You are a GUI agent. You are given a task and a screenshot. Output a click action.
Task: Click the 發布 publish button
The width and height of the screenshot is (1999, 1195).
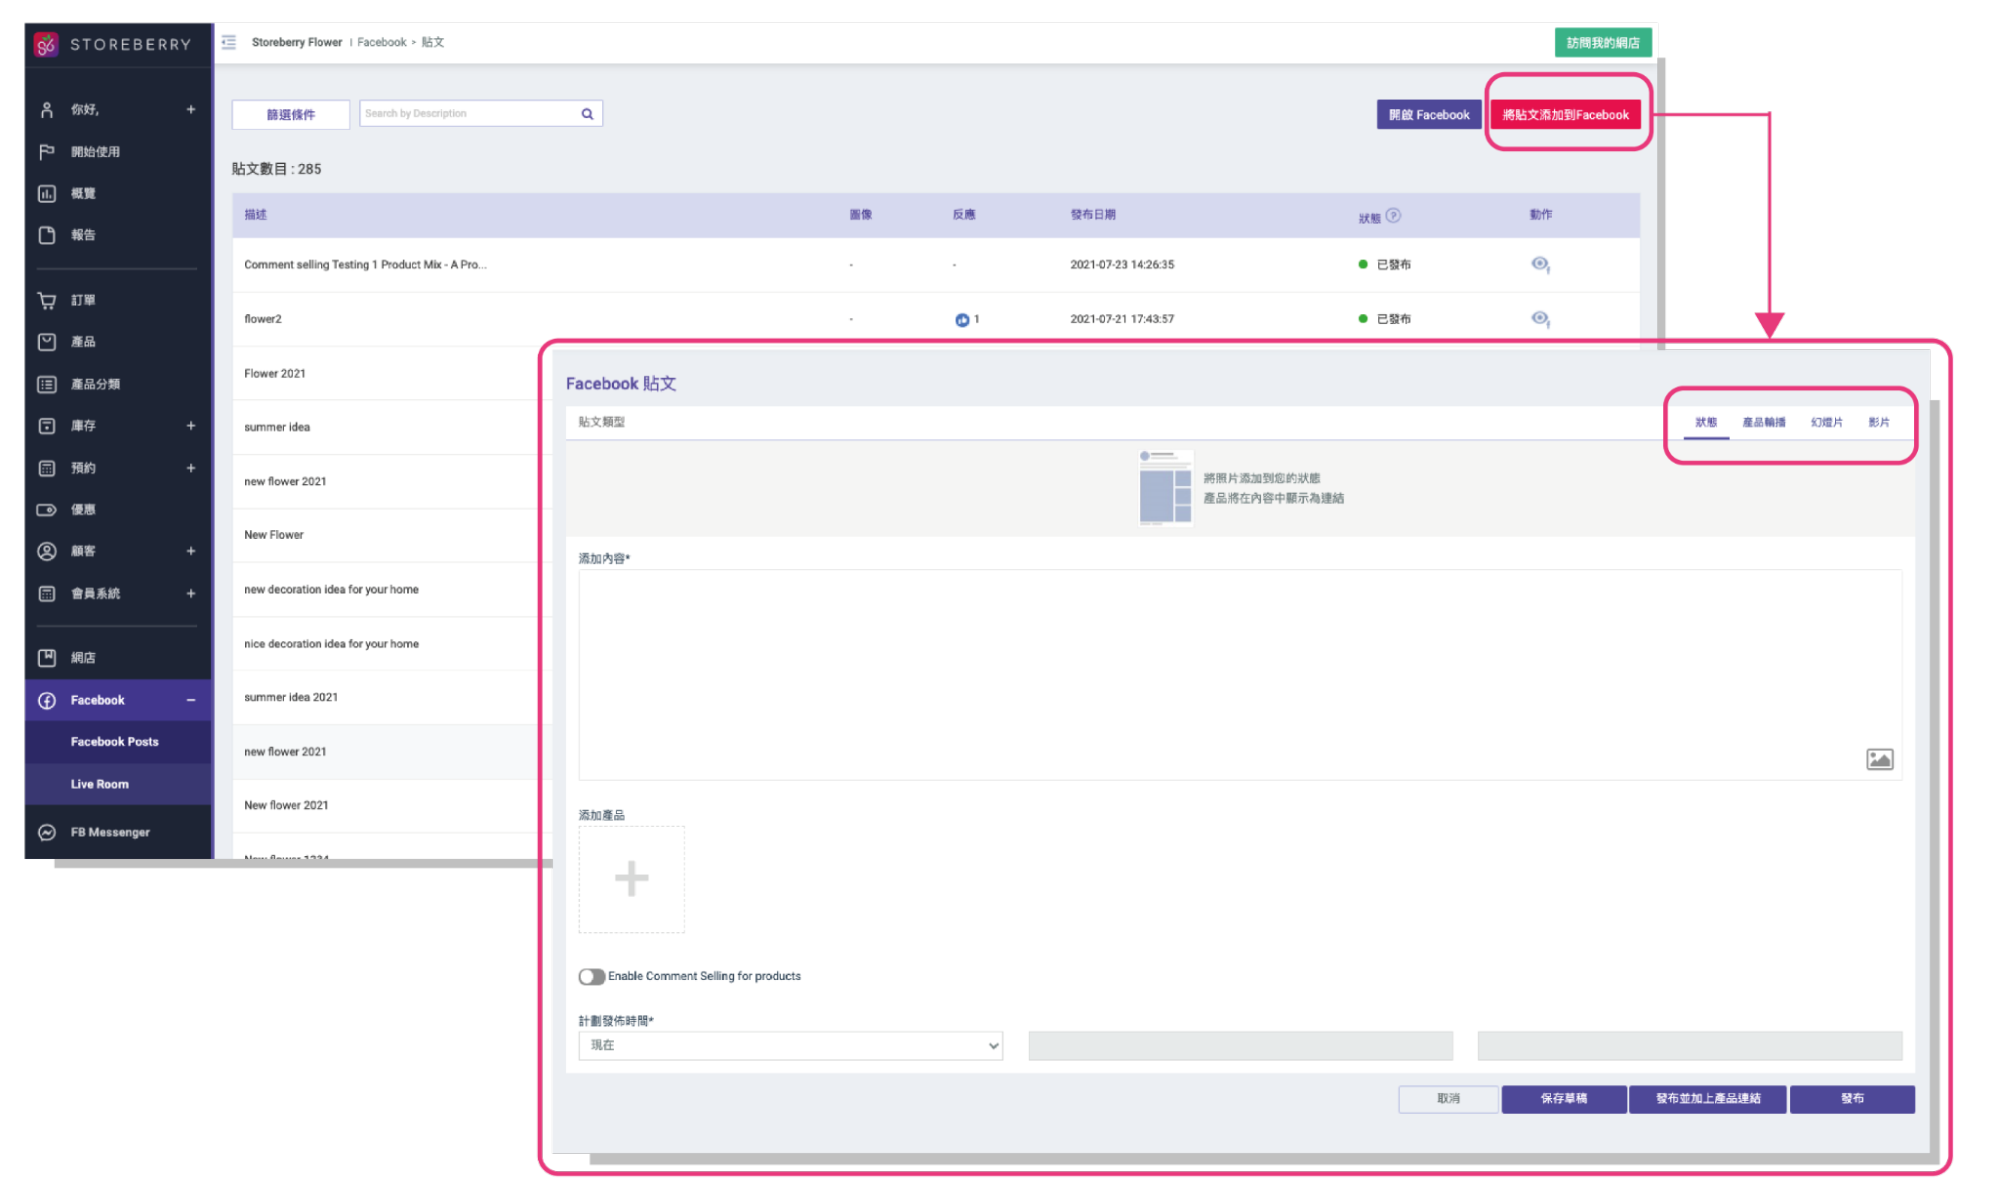click(x=1852, y=1099)
